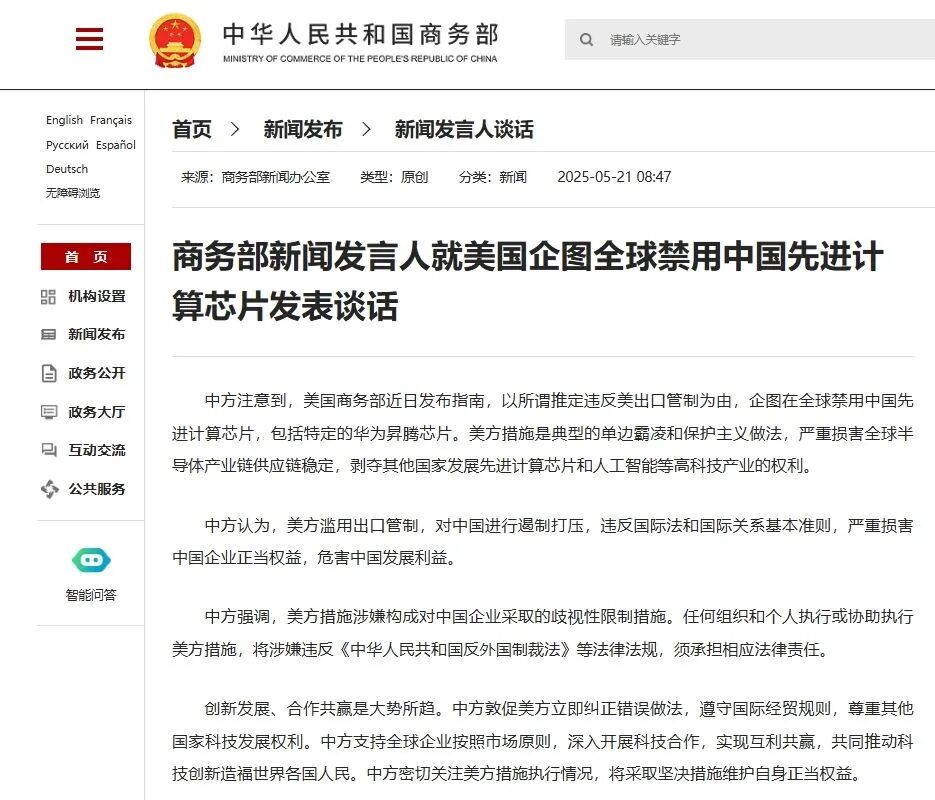Screen dimensions: 935x800
Task: Switch the site language to Français
Action: coord(110,120)
